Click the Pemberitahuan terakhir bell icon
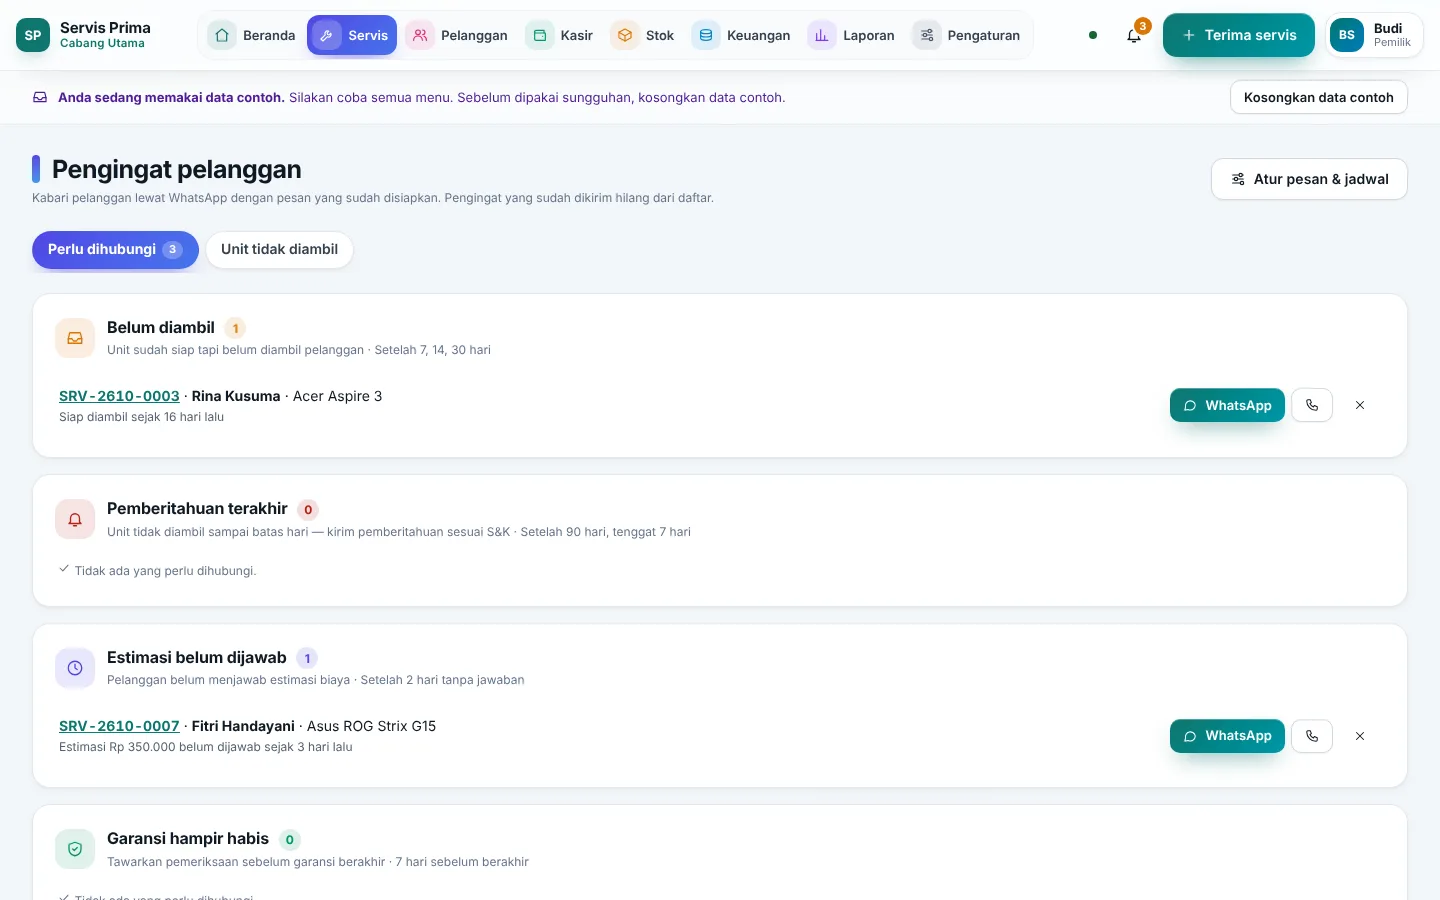Screen dimensions: 1440x900 click(75, 519)
